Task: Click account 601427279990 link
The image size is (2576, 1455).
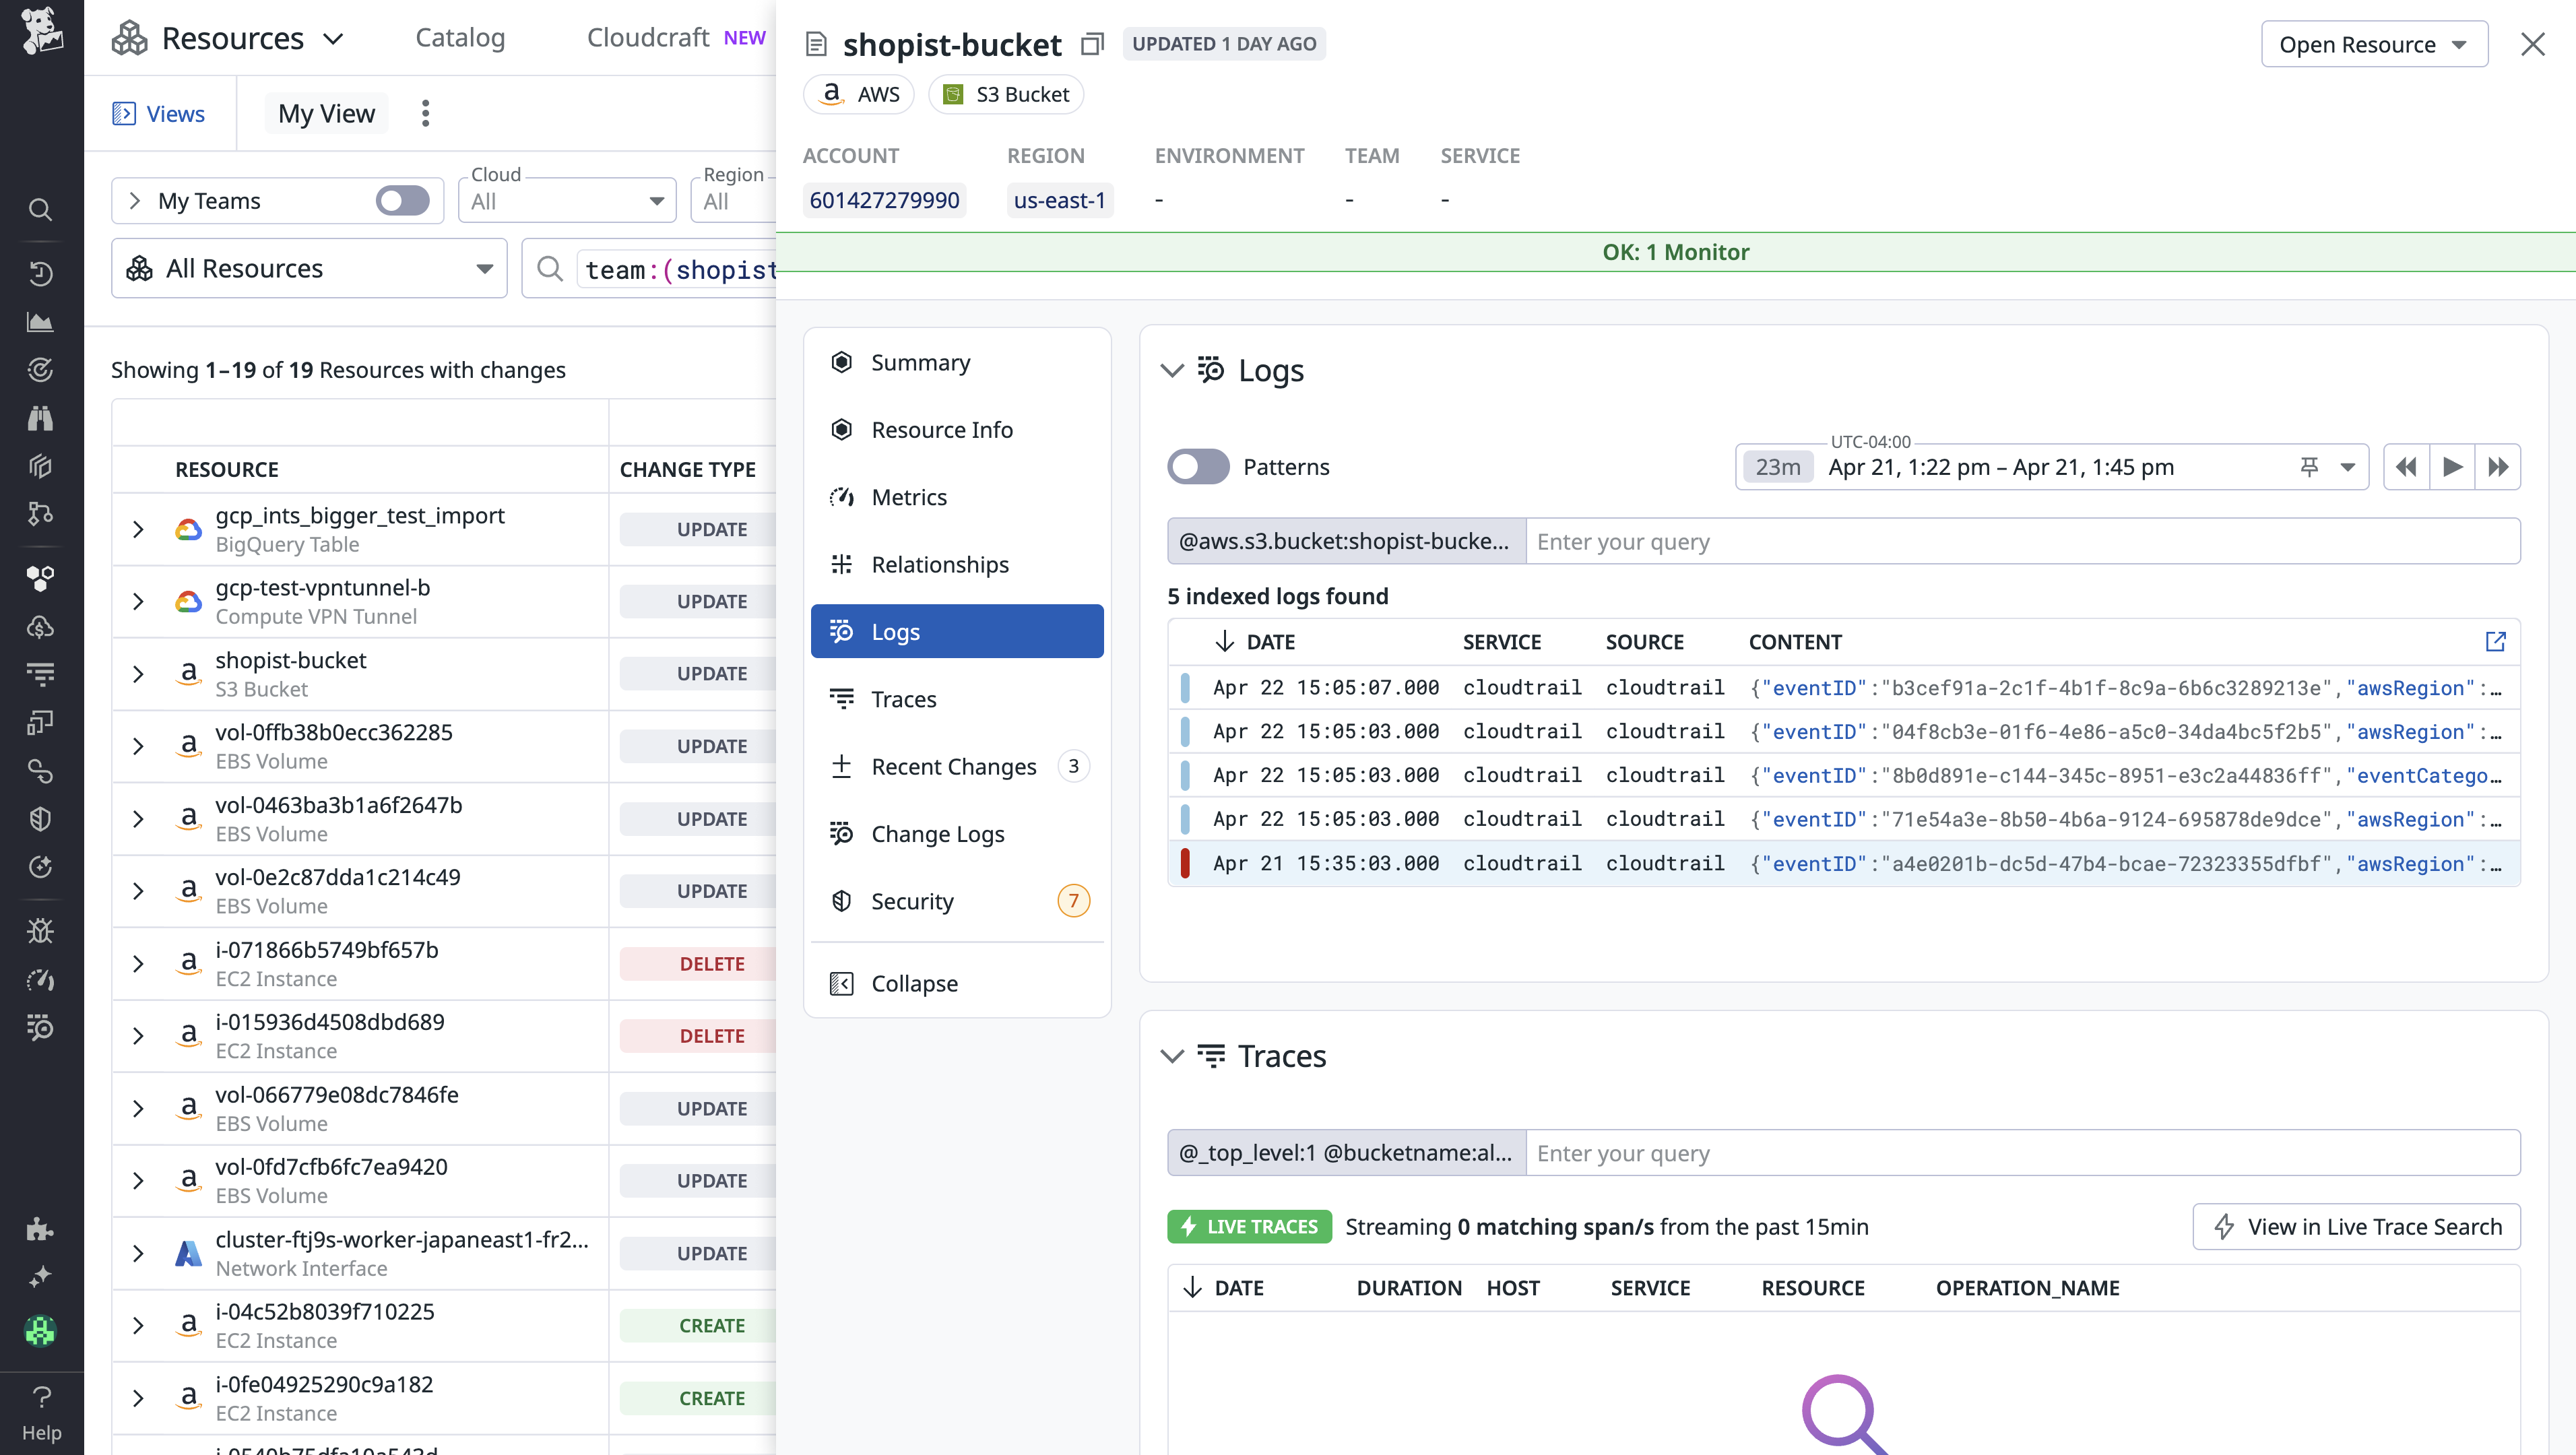Action: tap(884, 200)
